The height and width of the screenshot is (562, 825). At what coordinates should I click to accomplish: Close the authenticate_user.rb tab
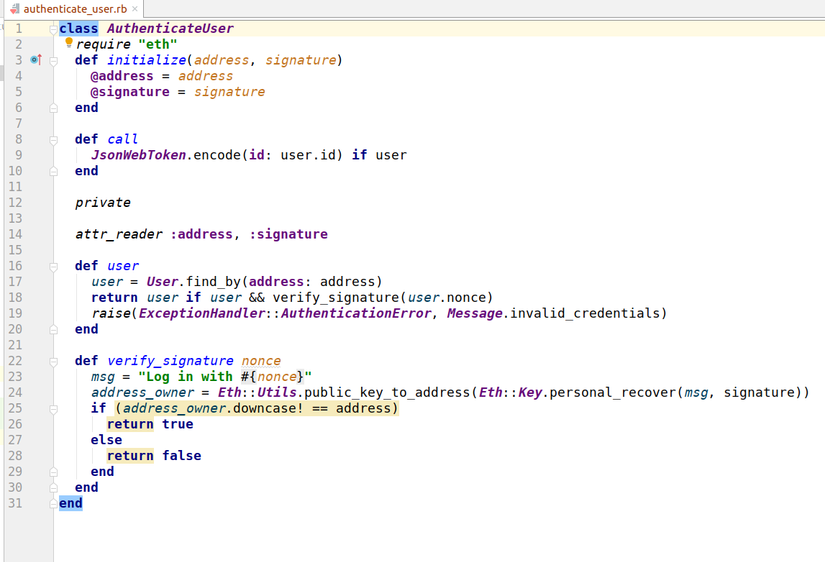[135, 9]
